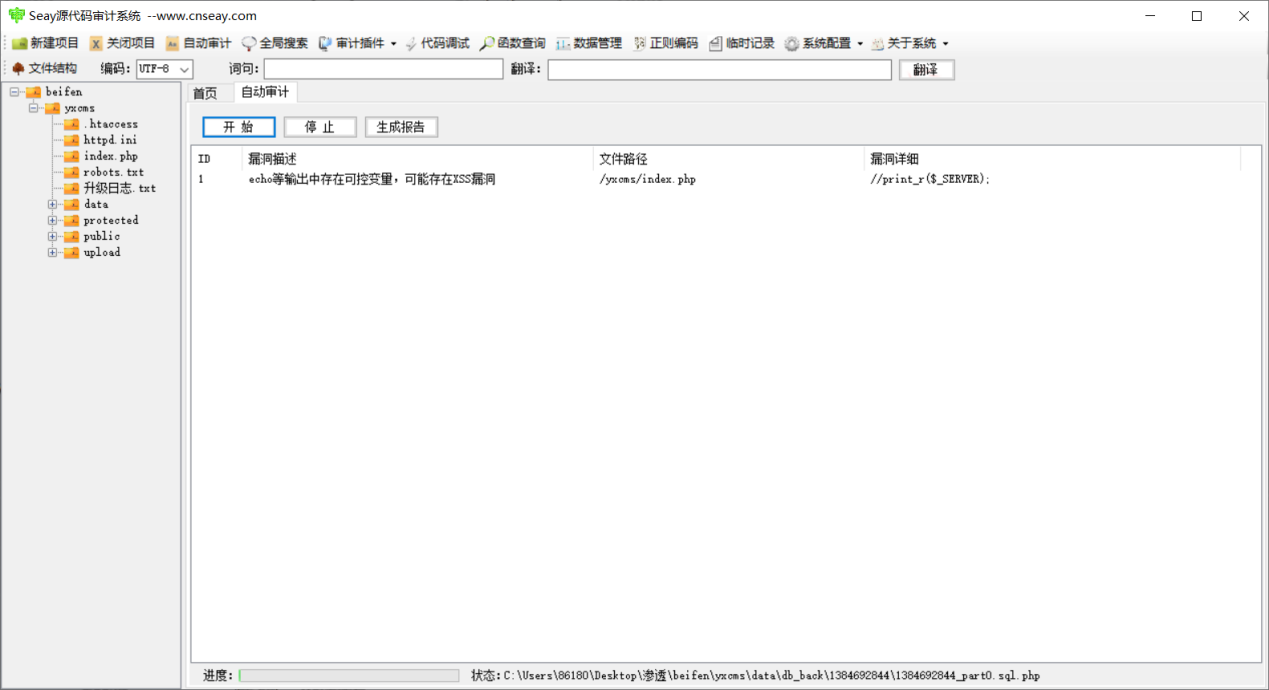This screenshot has width=1269, height=690.
Task: Collapse the yxcms folder node
Action: click(33, 108)
